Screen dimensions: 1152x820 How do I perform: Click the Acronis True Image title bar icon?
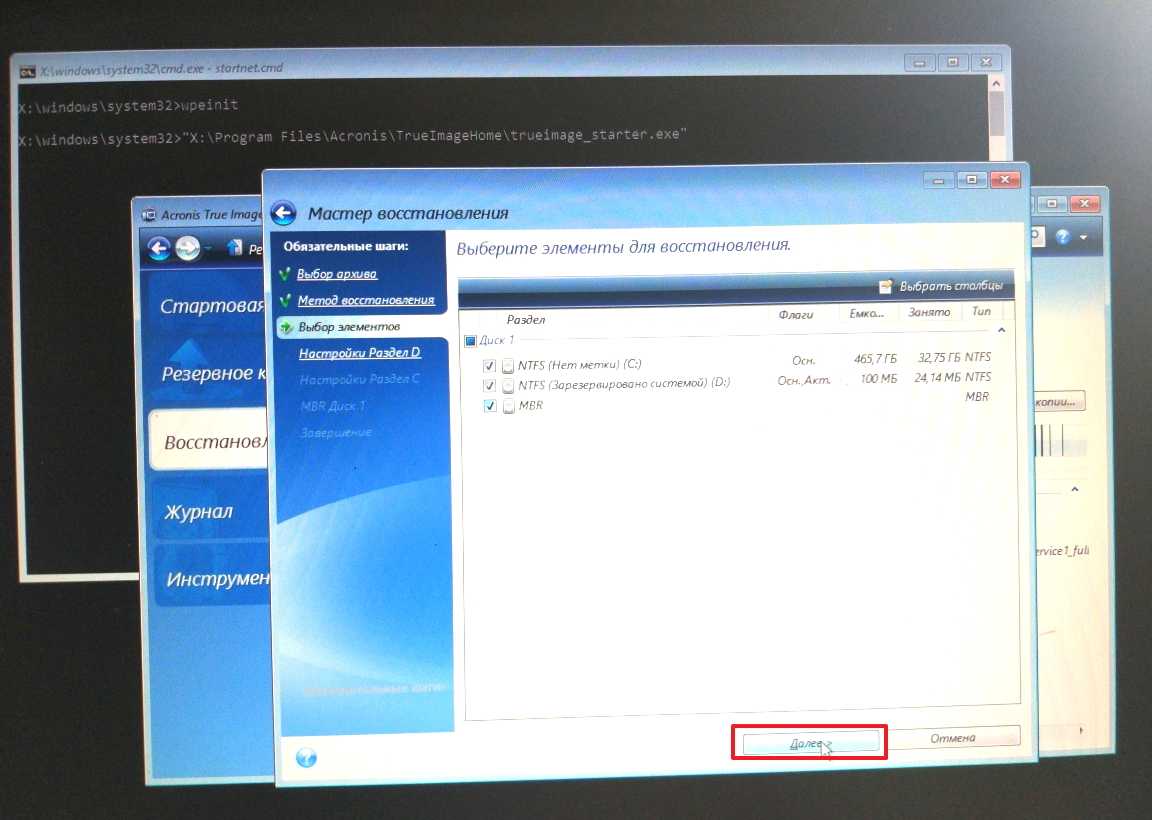149,215
